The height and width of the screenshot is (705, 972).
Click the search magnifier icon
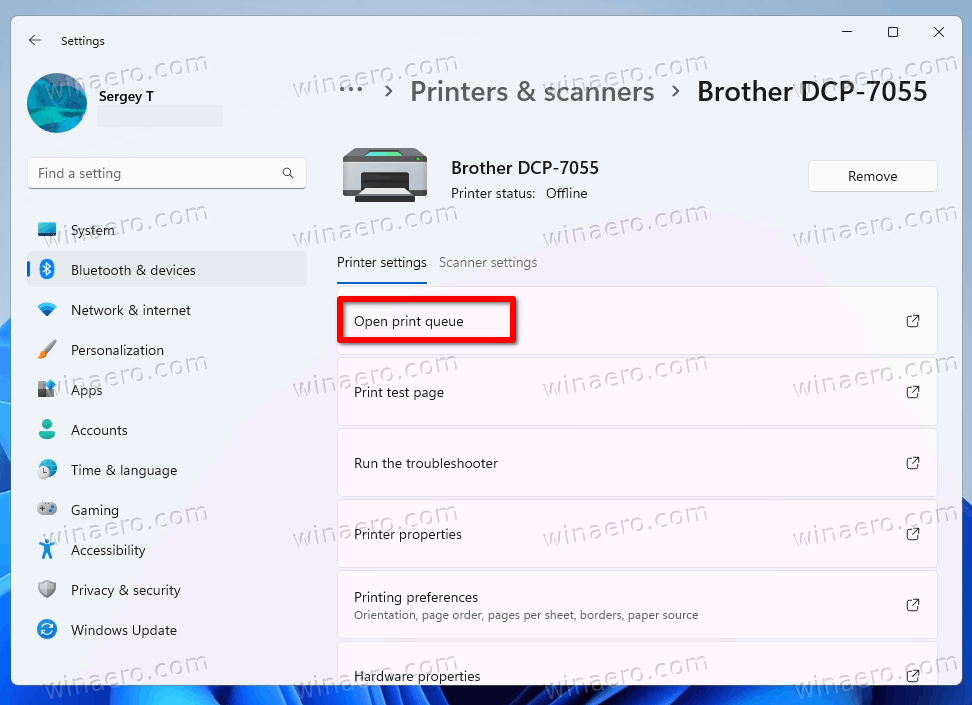click(288, 173)
